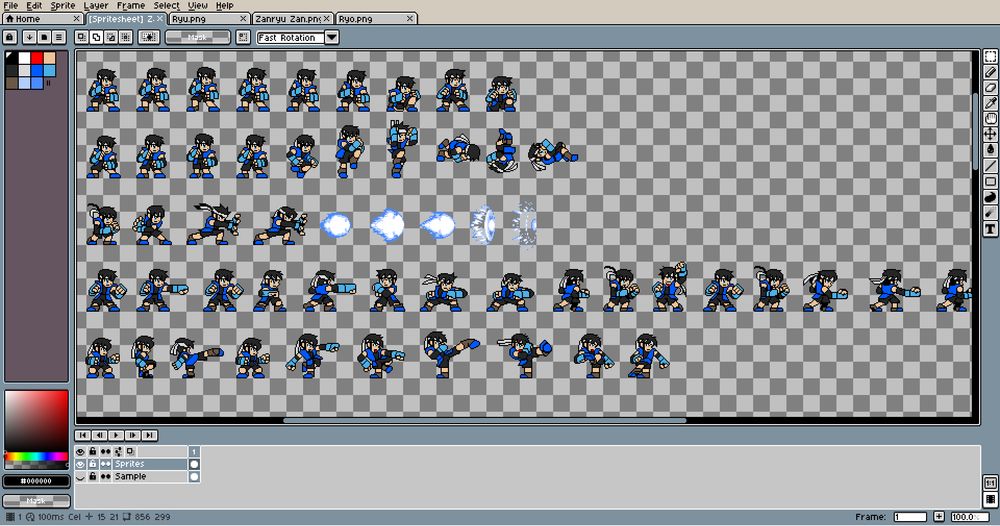Choose add to selection mode icon
The width and height of the screenshot is (1000, 526).
click(x=96, y=38)
